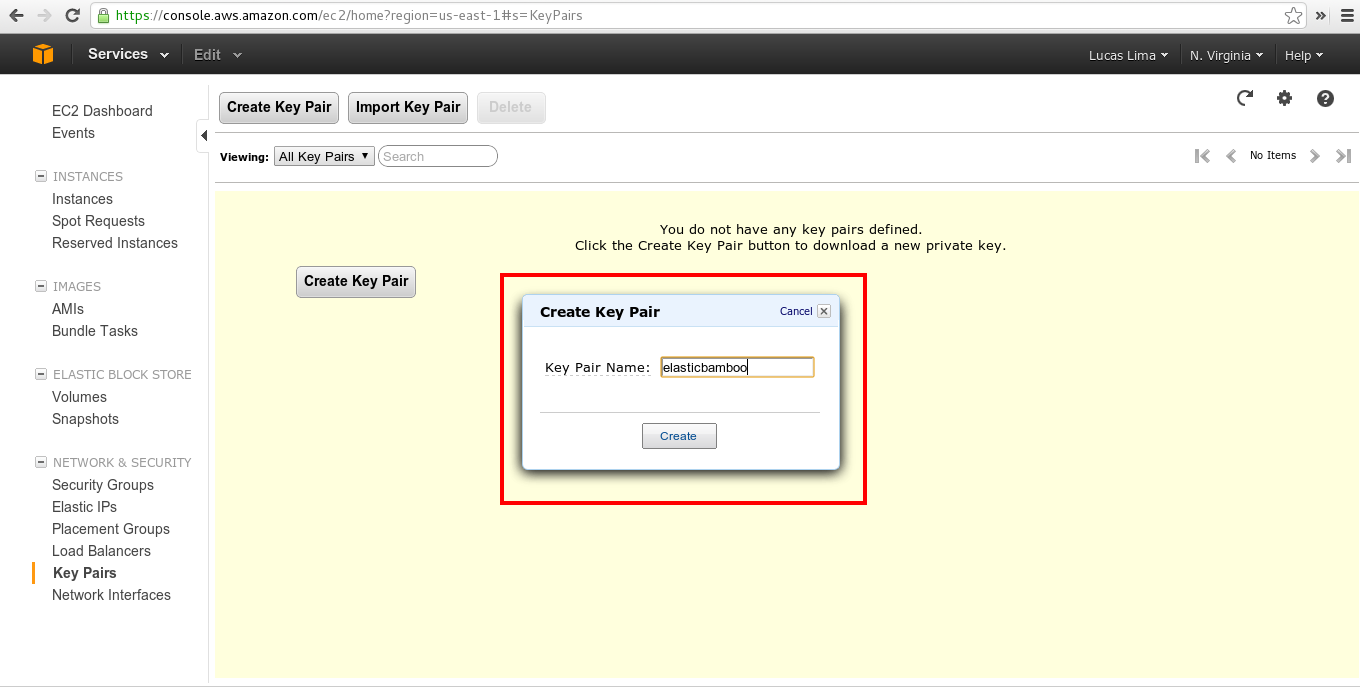Collapse the left navigation pane arrow
Viewport: 1360px width, 690px height.
(203, 135)
